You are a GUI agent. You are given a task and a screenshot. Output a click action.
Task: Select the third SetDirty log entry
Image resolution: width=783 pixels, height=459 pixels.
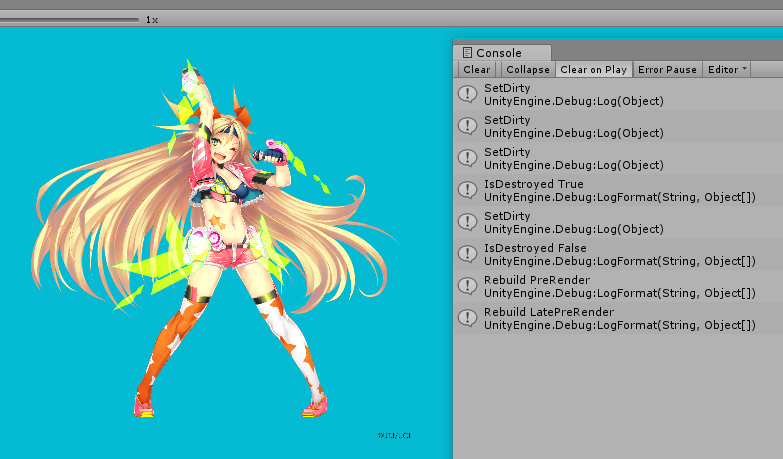click(618, 158)
